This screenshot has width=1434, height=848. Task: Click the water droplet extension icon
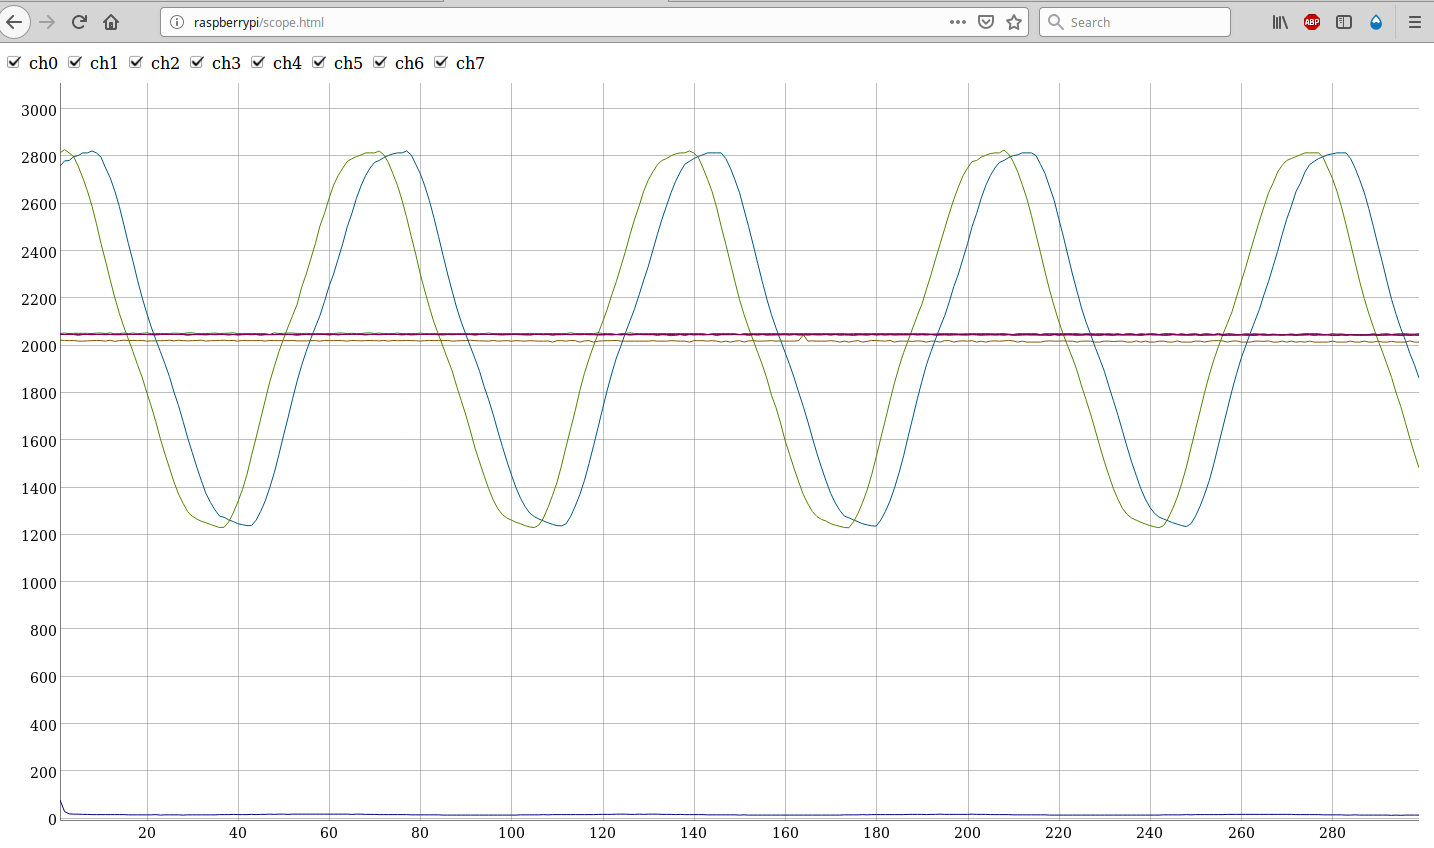[1376, 22]
